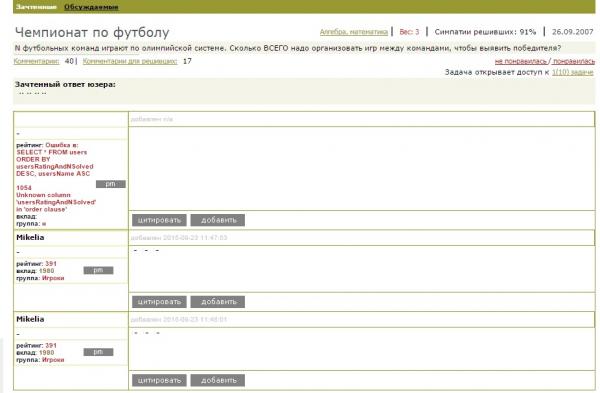
Task: Open Mikelia profile in 11:47 post
Action: click(x=30, y=237)
